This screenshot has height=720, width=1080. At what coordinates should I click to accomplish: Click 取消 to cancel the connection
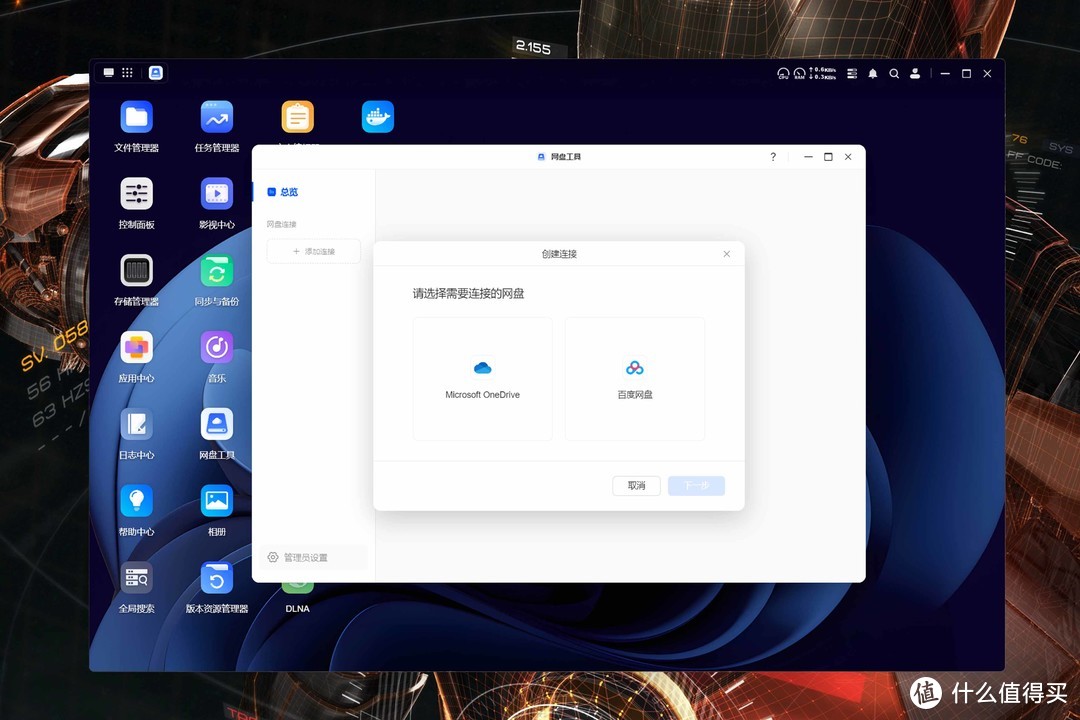[x=636, y=485]
